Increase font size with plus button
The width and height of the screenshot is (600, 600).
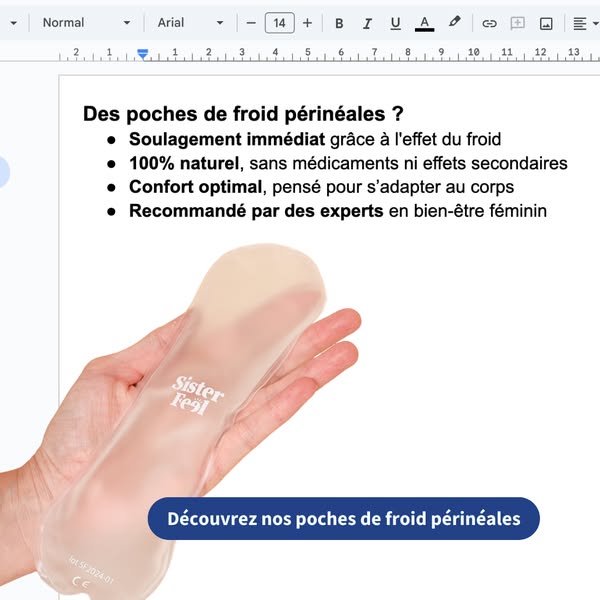click(307, 23)
